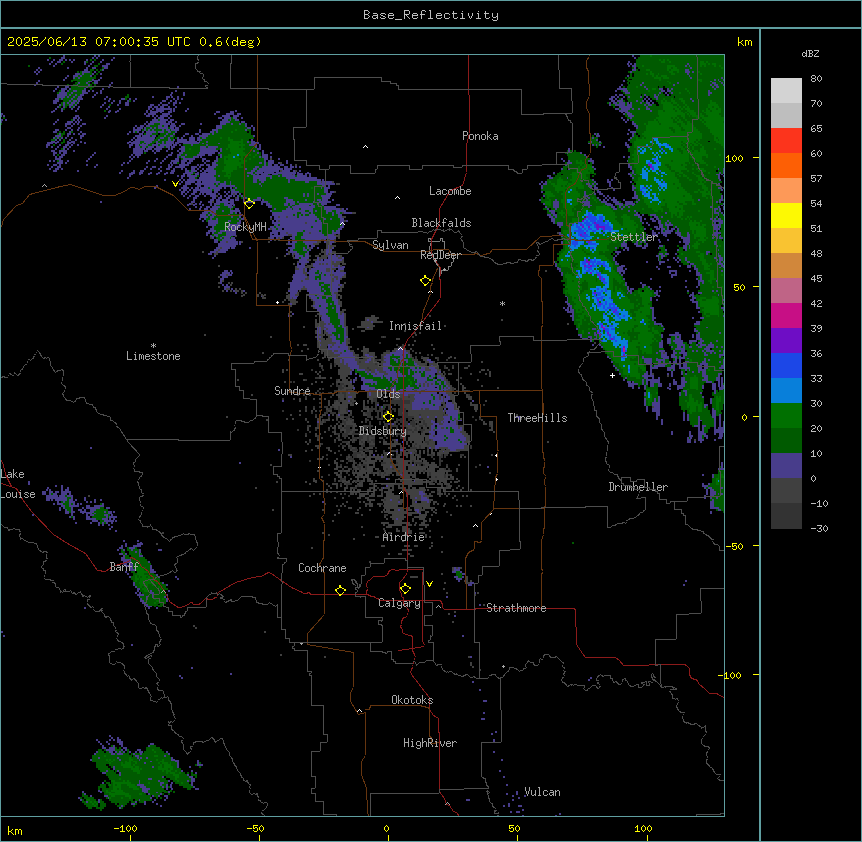The width and height of the screenshot is (862, 842).
Task: Click the Sylvan label
Action: (390, 245)
